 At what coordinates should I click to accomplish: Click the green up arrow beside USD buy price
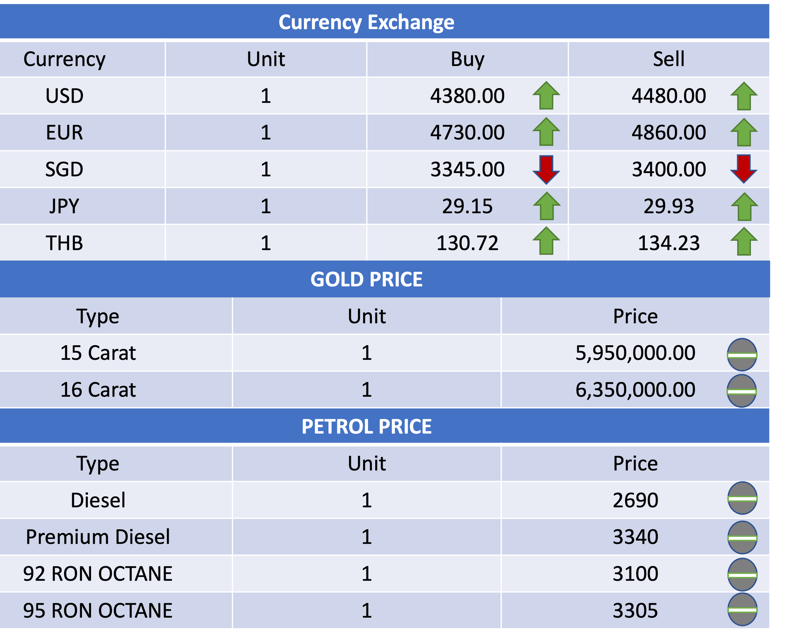point(546,96)
